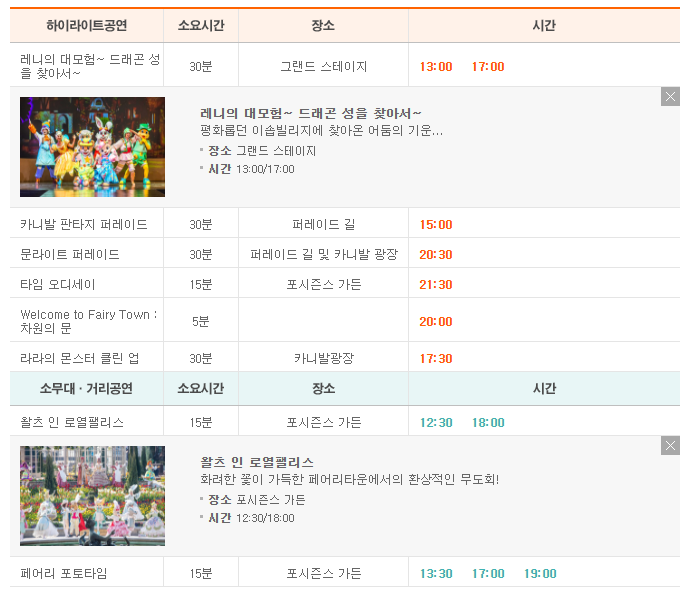Select the 화려한 꽃이 가득한 페어리타운 description
Image resolution: width=689 pixels, height=594 pixels.
[x=349, y=479]
